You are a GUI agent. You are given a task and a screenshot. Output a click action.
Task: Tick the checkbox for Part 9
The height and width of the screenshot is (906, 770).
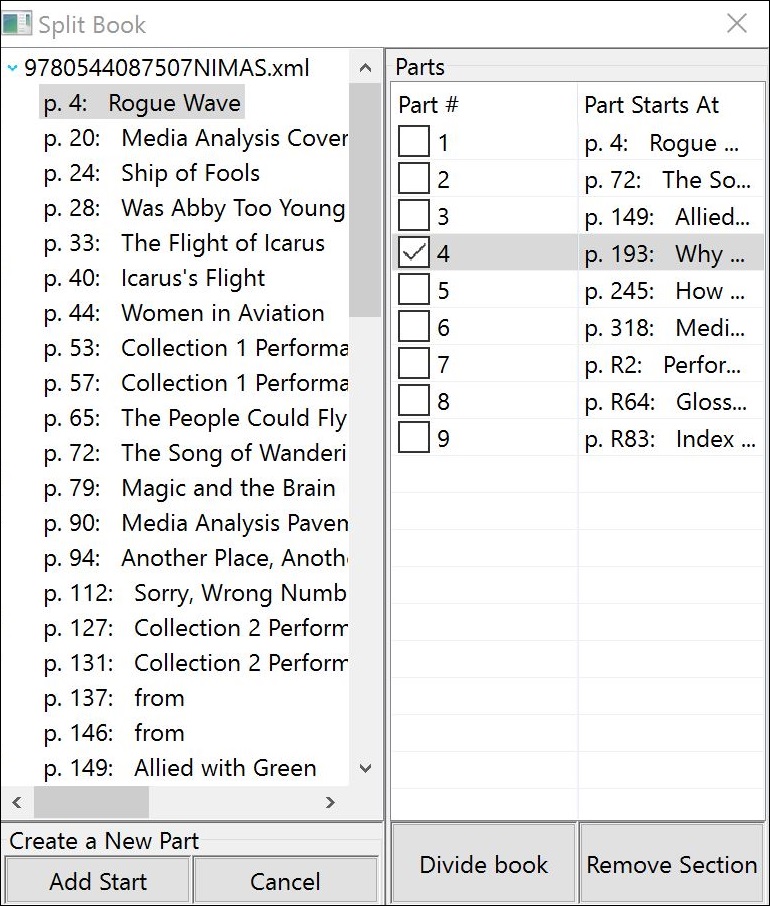pos(413,439)
